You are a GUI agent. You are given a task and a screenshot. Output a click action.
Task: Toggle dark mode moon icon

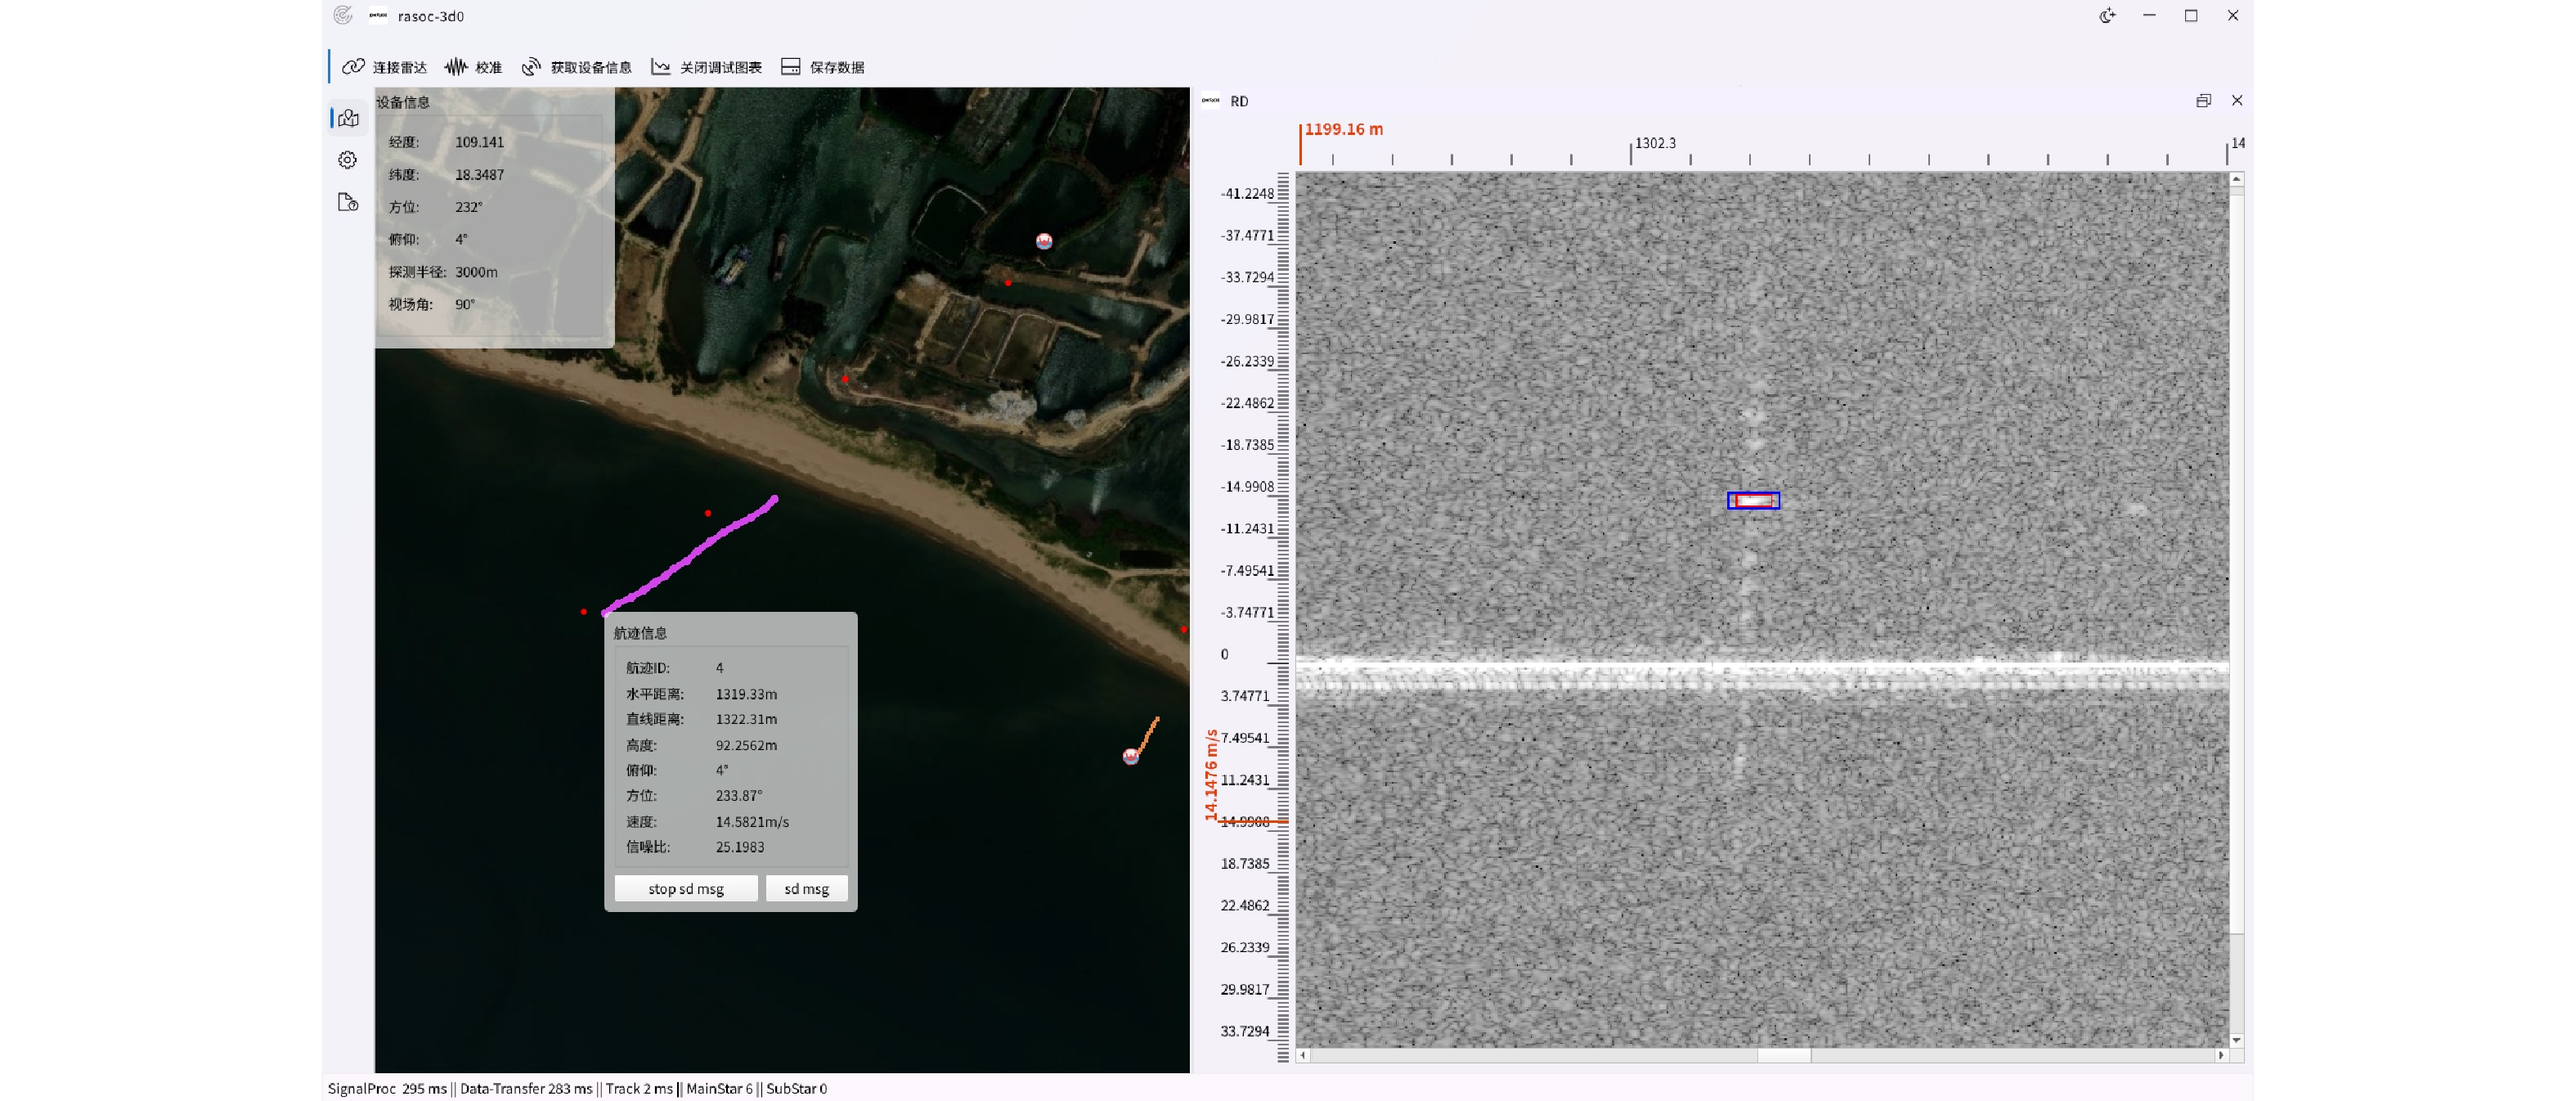(x=2107, y=16)
